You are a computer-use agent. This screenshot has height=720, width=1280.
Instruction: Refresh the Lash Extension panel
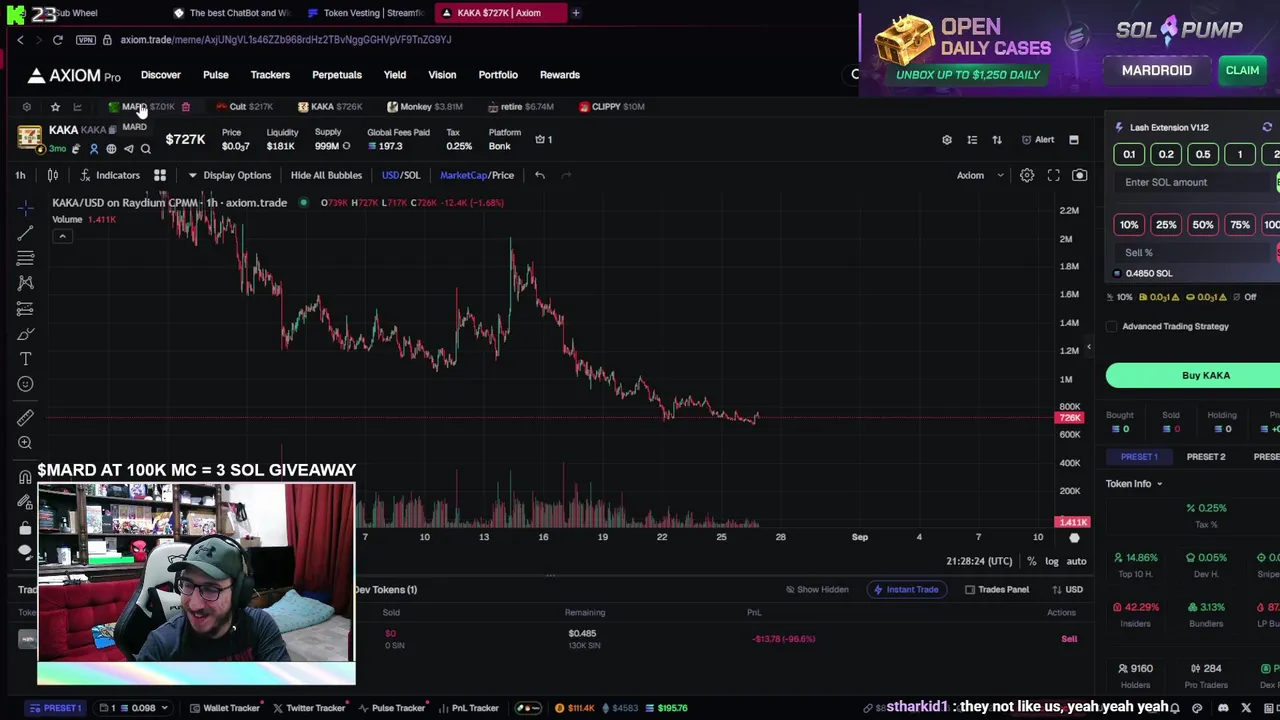point(1267,127)
